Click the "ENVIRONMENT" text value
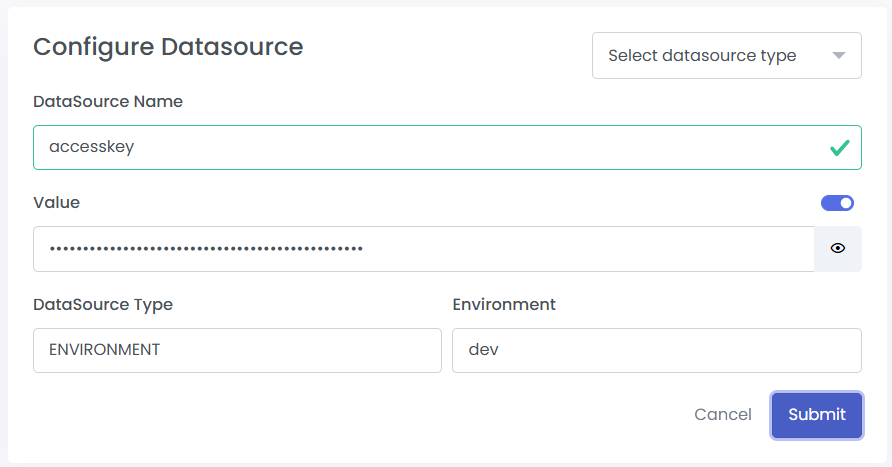 (x=104, y=351)
